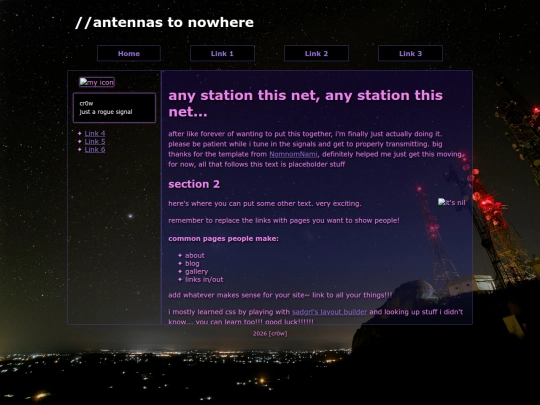Viewport: 540px width, 405px height.
Task: Click 'here's where you can put' sentence
Action: pos(264,203)
